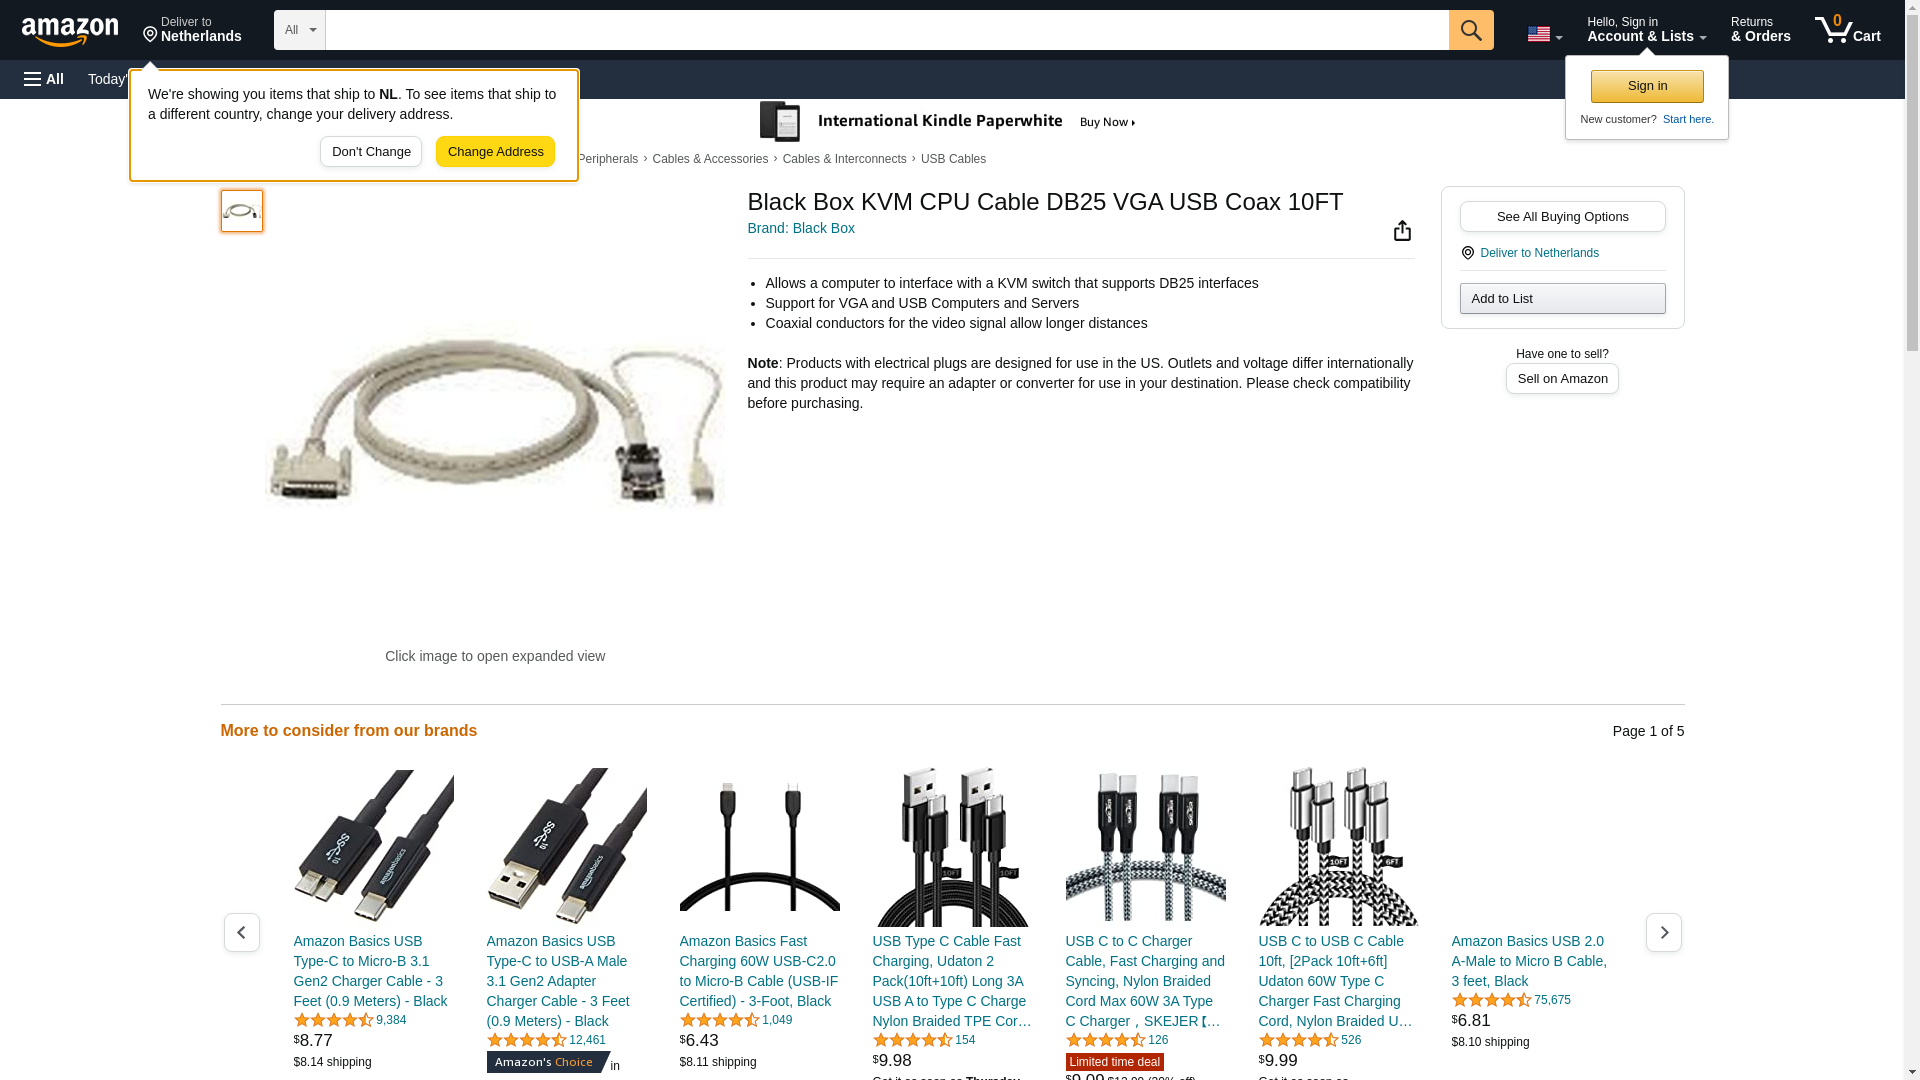Click Add to List button
The height and width of the screenshot is (1080, 1920).
(1562, 299)
